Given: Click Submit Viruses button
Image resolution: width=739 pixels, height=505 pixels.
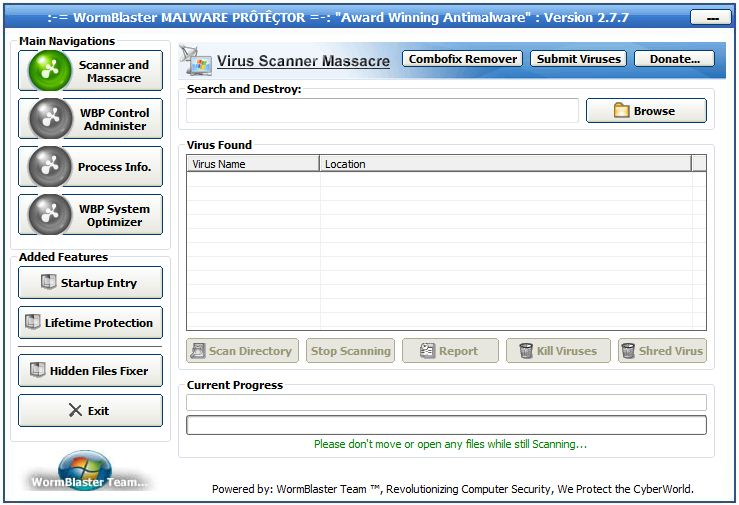Looking at the screenshot, I should [x=578, y=59].
